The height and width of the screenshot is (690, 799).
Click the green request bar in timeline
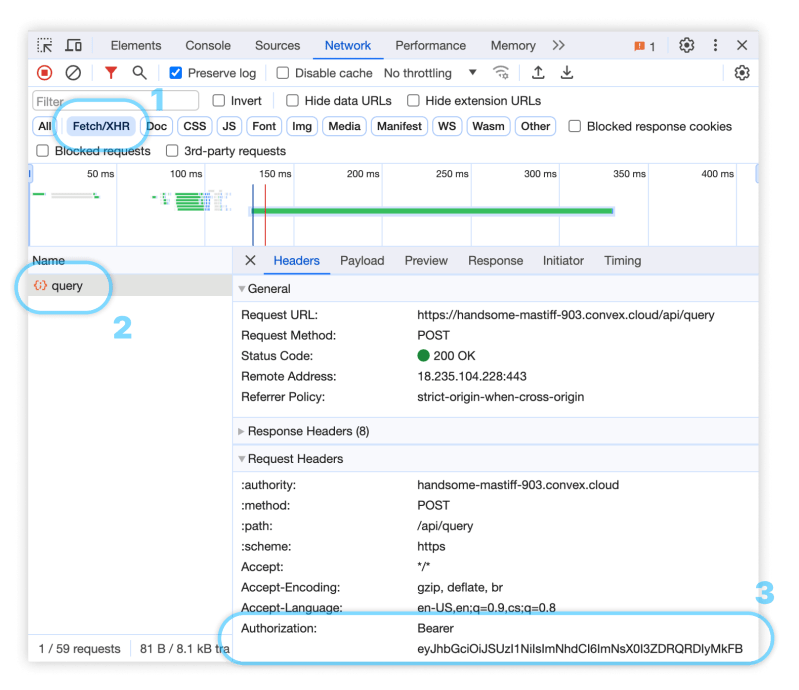[x=432, y=210]
